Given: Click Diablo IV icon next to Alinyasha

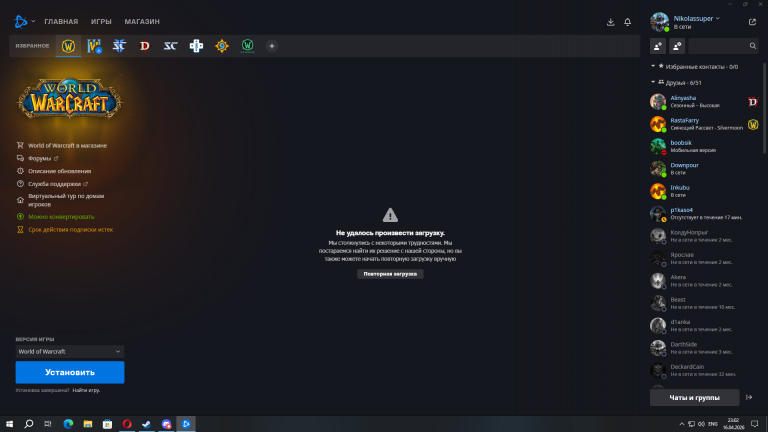Looking at the screenshot, I should coord(753,101).
